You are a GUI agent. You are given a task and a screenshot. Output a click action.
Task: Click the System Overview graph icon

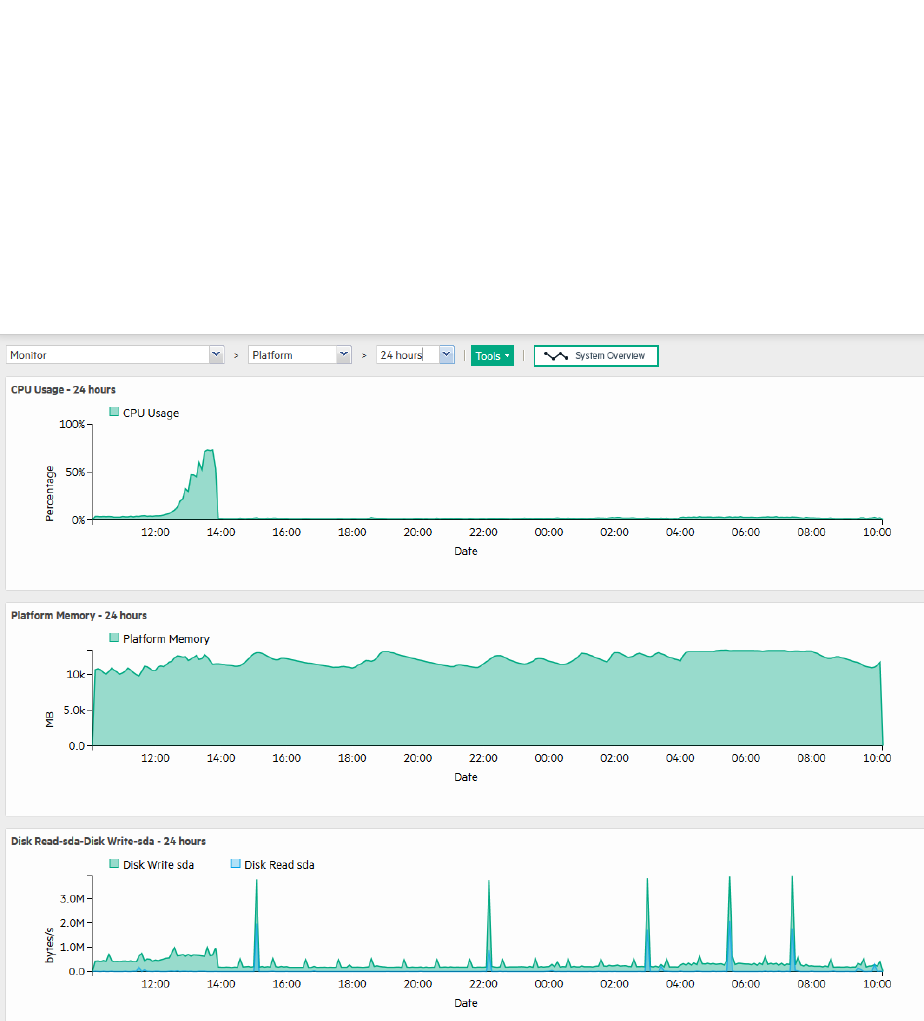pos(555,356)
